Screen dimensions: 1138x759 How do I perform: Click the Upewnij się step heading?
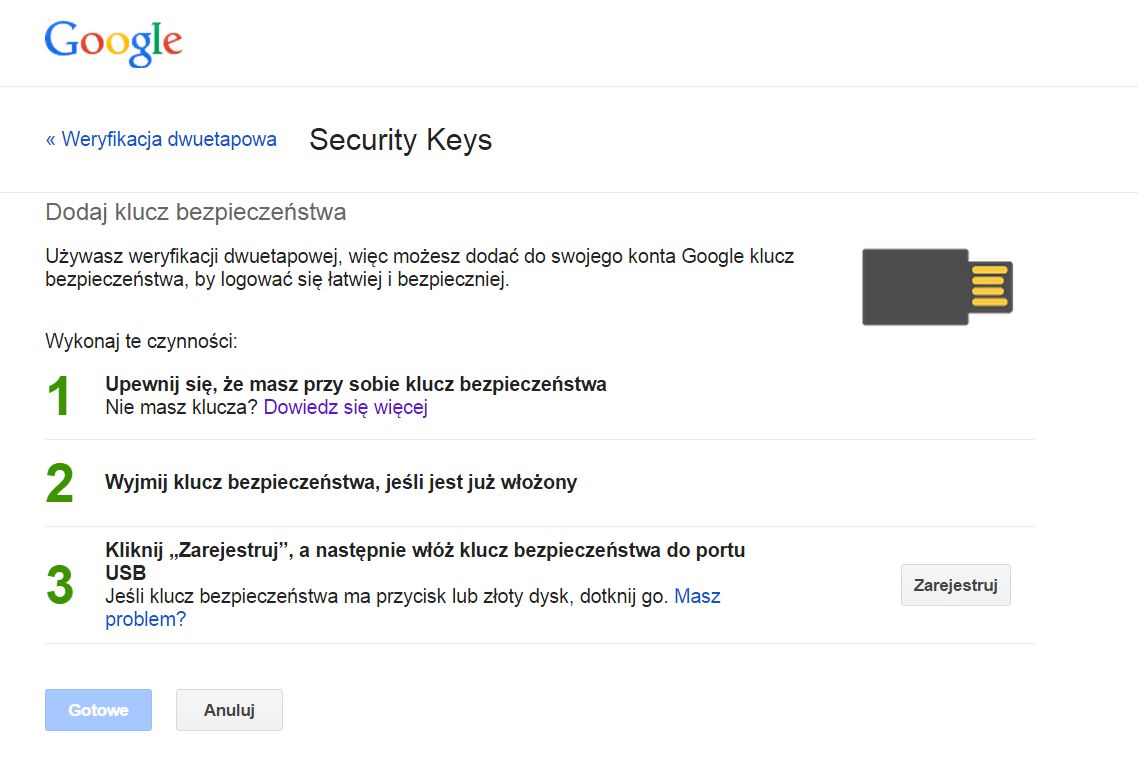[356, 384]
